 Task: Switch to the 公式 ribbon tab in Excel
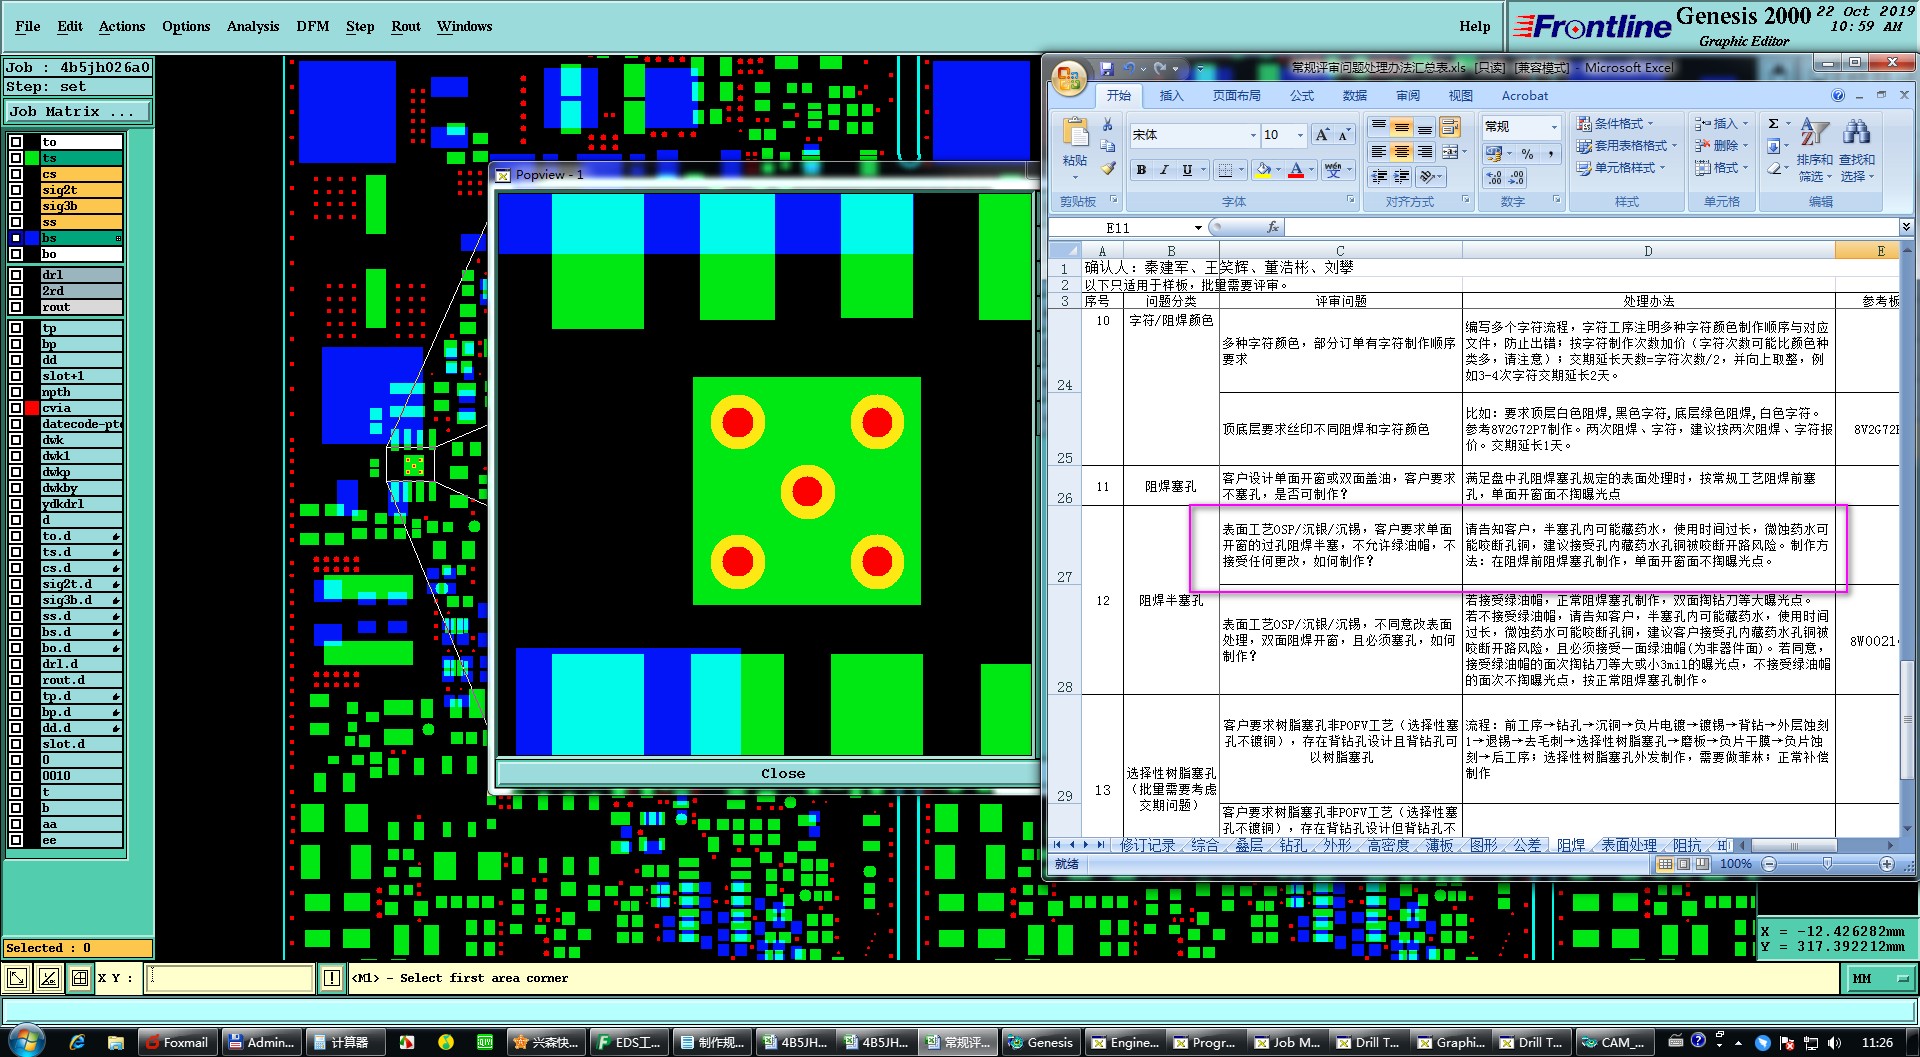1302,96
